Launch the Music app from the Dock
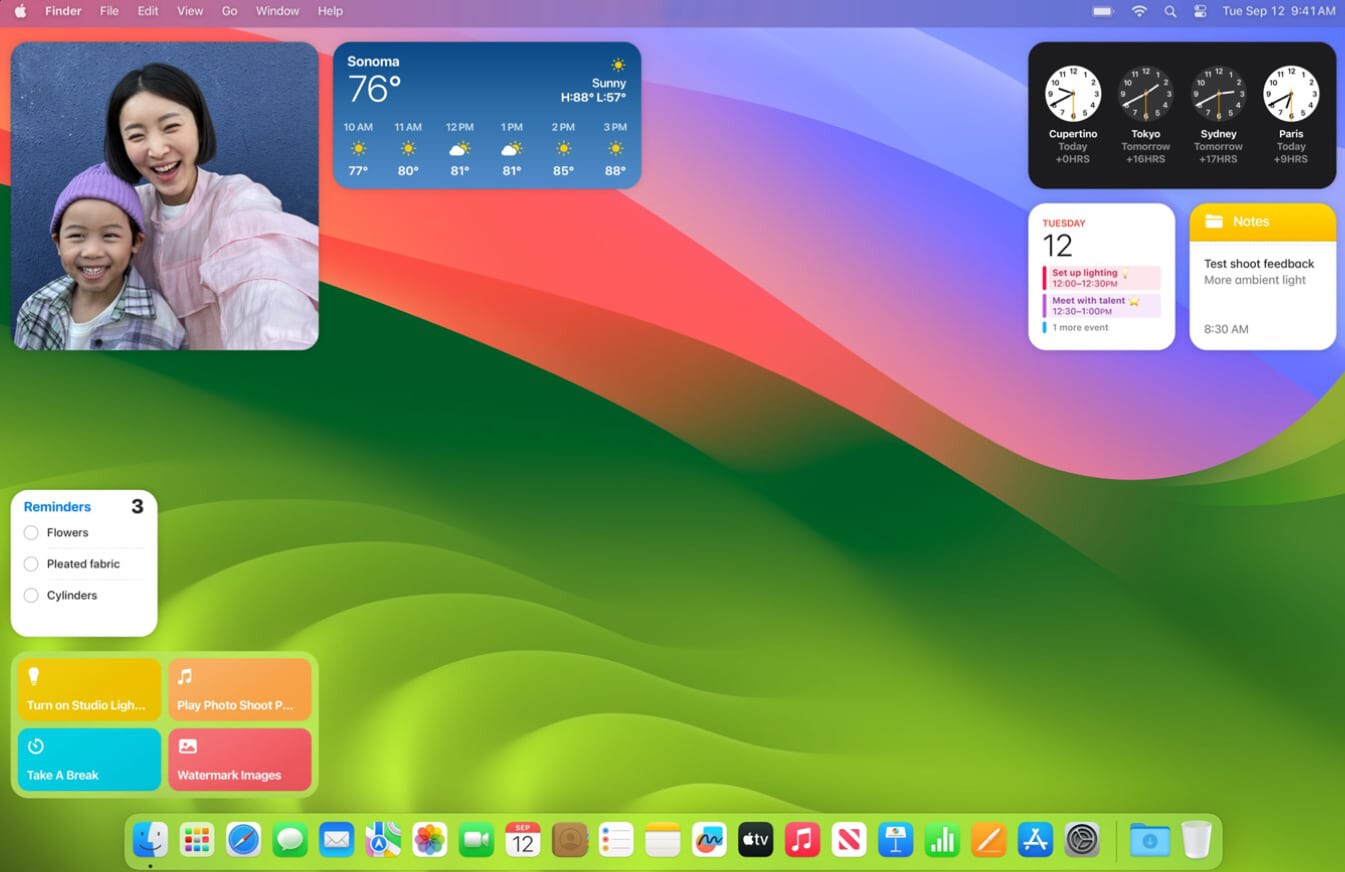 coord(801,840)
